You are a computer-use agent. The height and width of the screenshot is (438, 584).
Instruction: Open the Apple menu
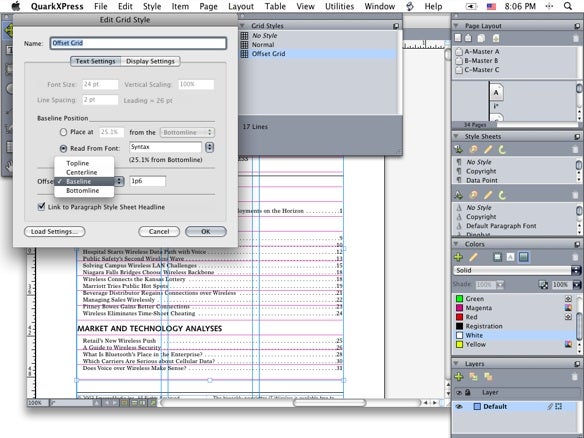15,6
